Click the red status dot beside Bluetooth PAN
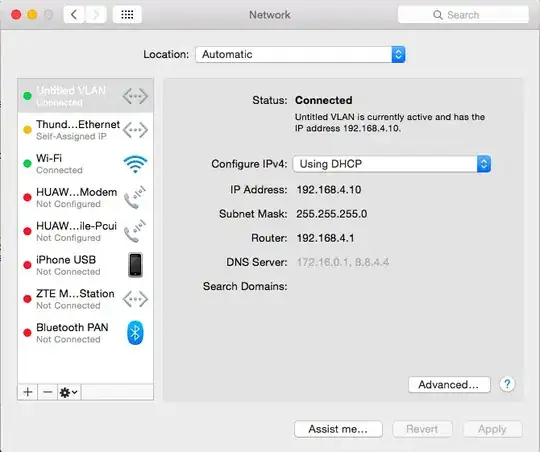 (x=27, y=332)
